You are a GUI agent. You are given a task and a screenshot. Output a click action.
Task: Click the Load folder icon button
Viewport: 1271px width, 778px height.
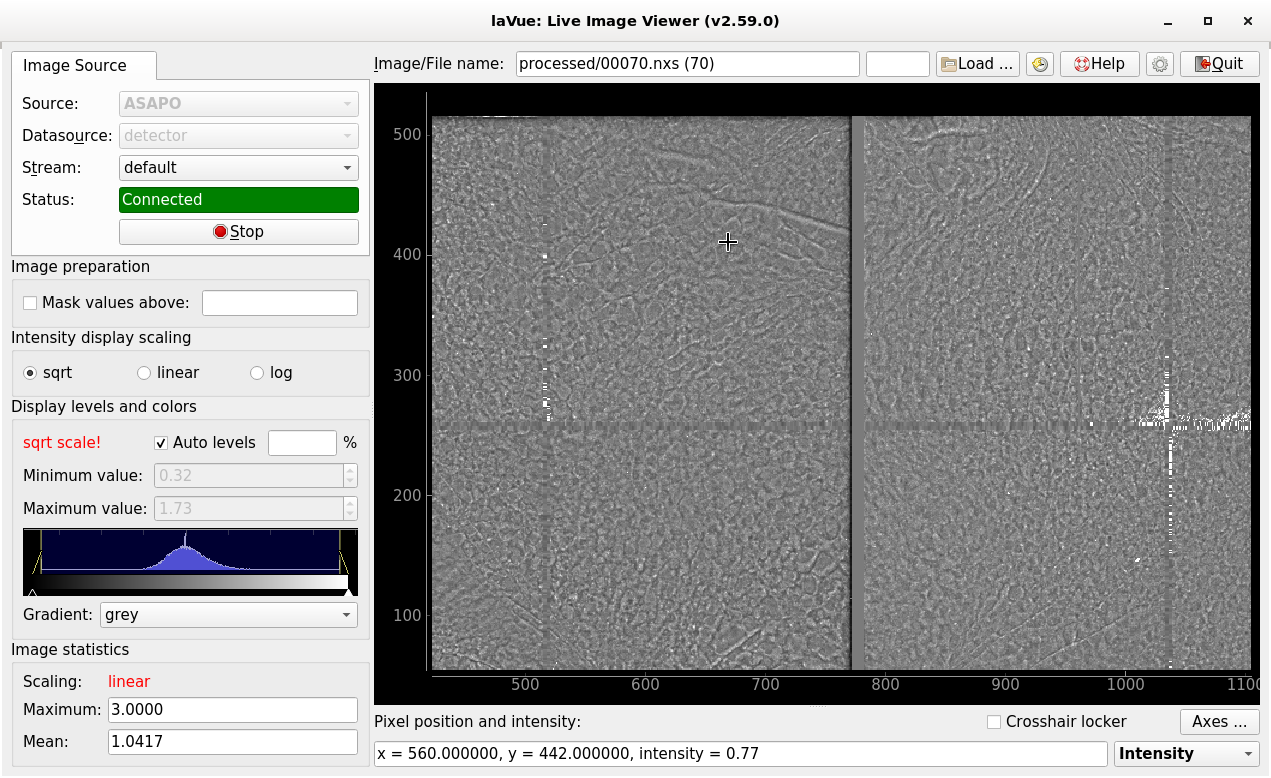coord(978,64)
